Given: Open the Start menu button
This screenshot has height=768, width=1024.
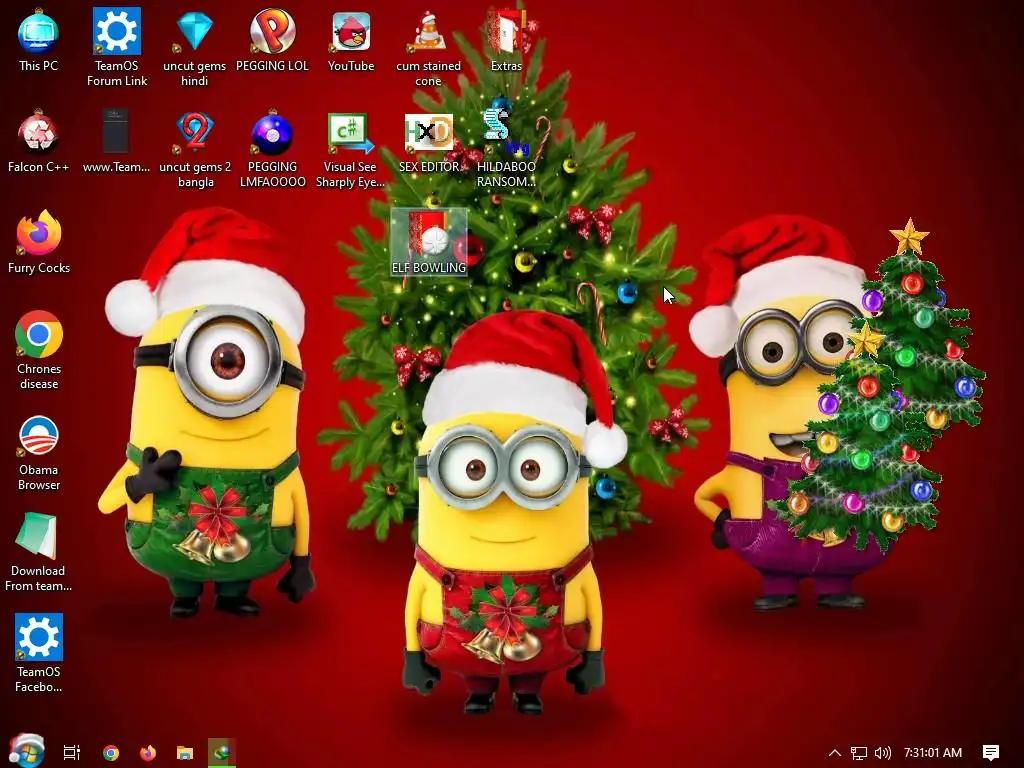Looking at the screenshot, I should pos(26,752).
